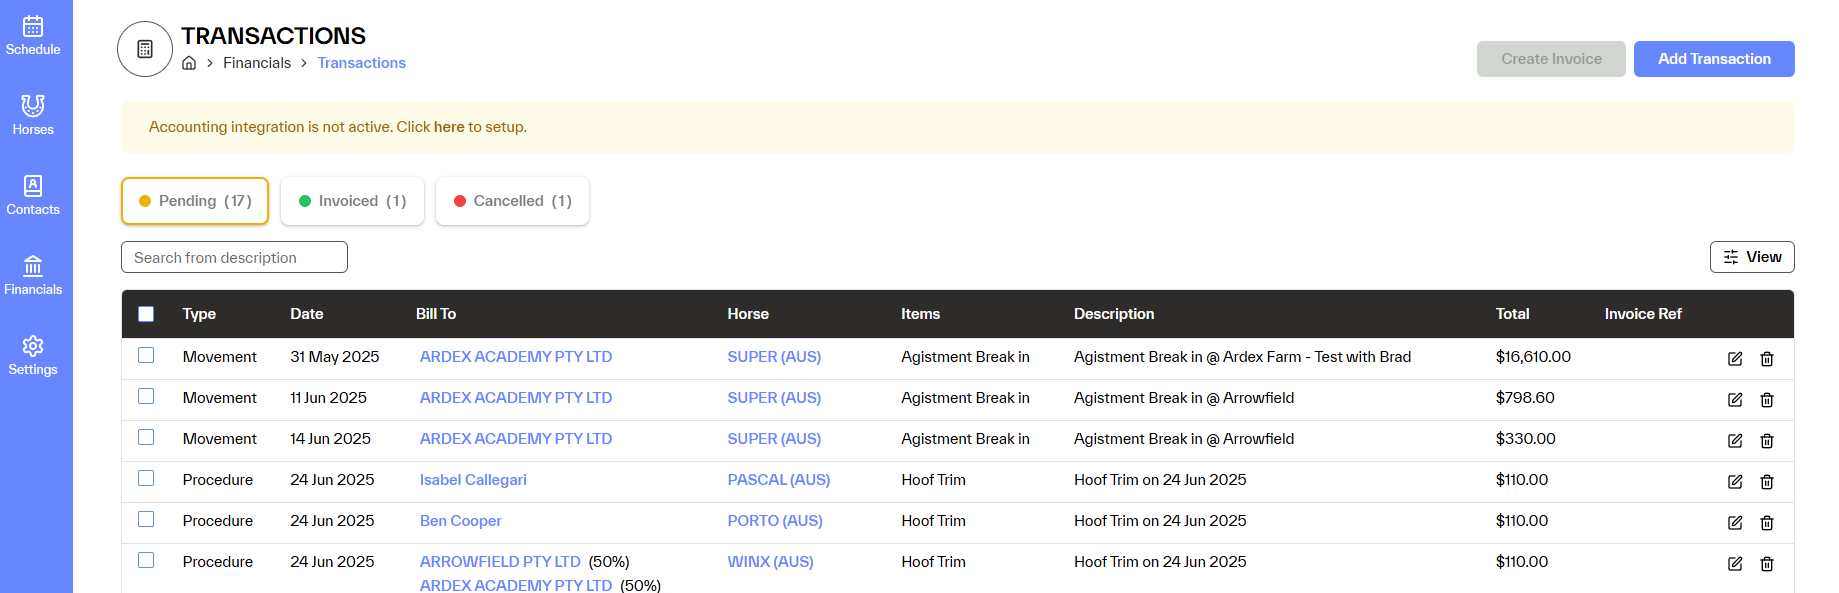This screenshot has width=1839, height=593.
Task: Click the Add Transaction button
Action: tap(1714, 59)
